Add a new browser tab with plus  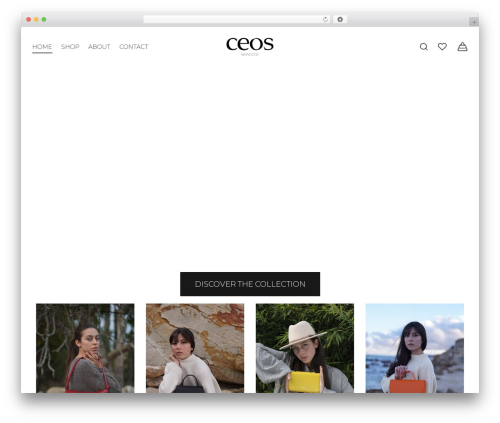coord(474,22)
